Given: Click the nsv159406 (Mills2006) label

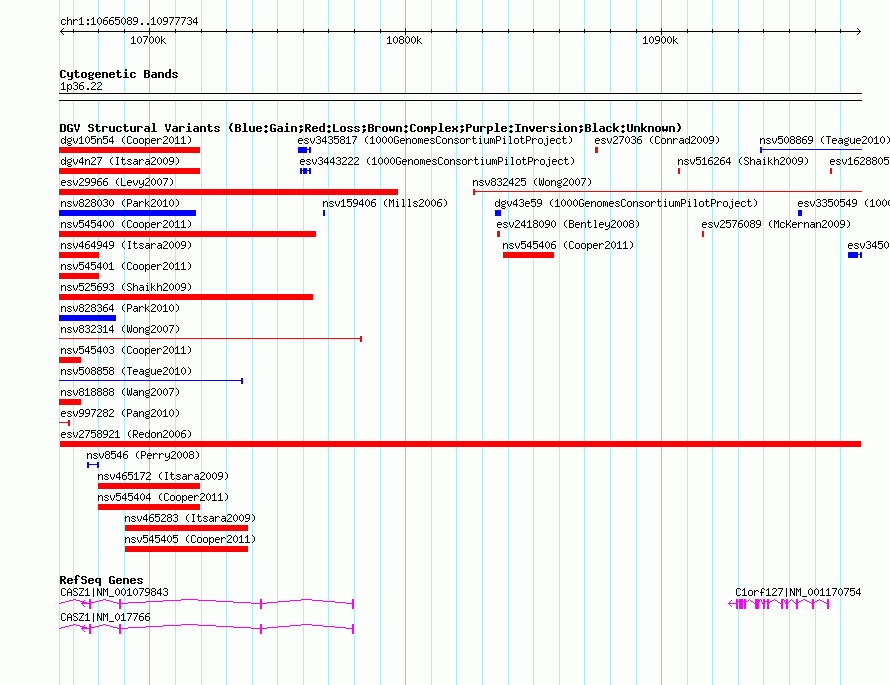Looking at the screenshot, I should [x=385, y=203].
